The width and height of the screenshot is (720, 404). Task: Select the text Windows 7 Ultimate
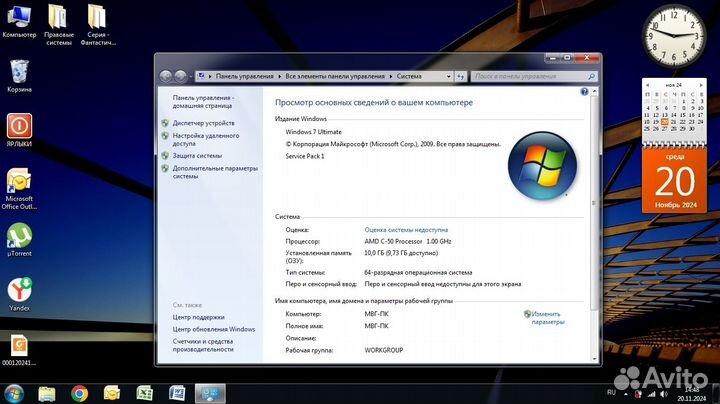point(314,132)
